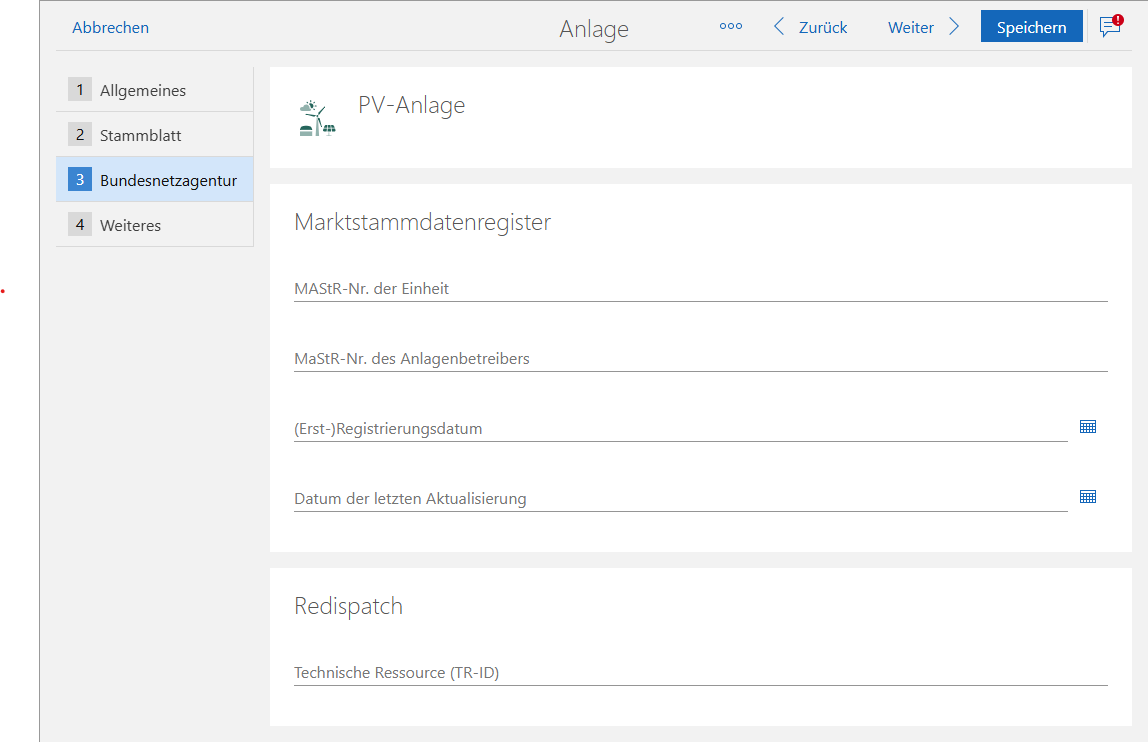Click the back chevron beside Zurück
This screenshot has height=742, width=1148.
tap(779, 26)
